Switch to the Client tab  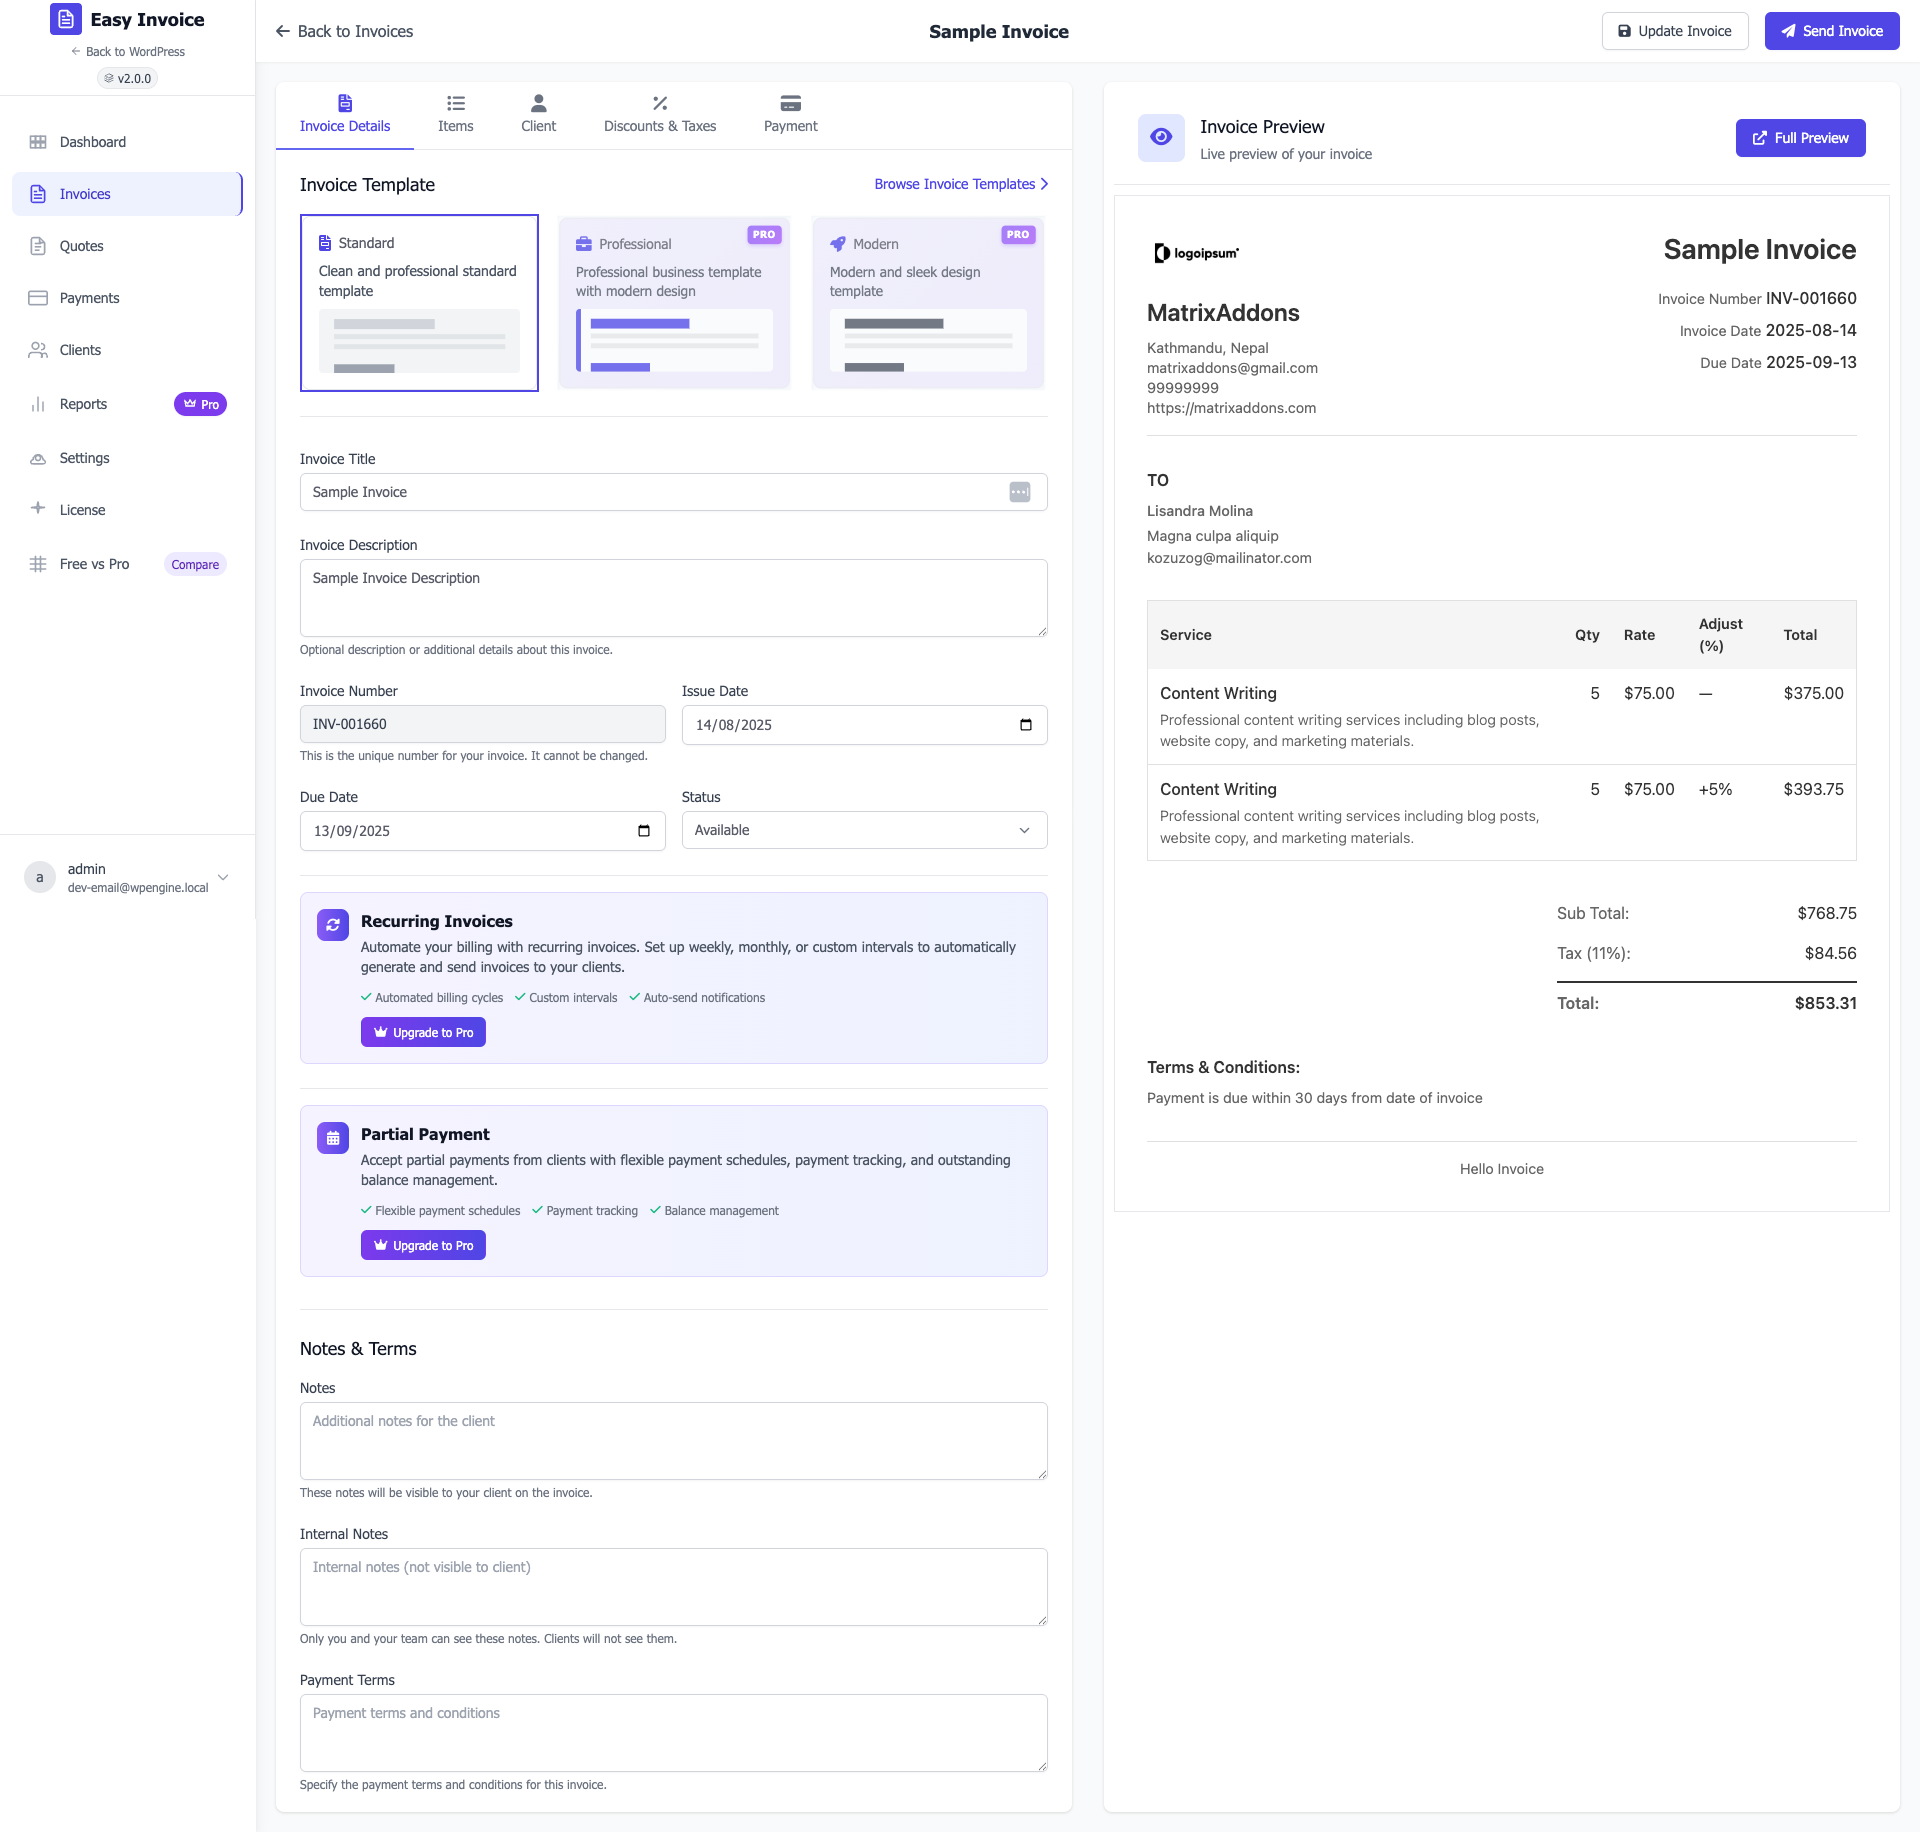538,114
